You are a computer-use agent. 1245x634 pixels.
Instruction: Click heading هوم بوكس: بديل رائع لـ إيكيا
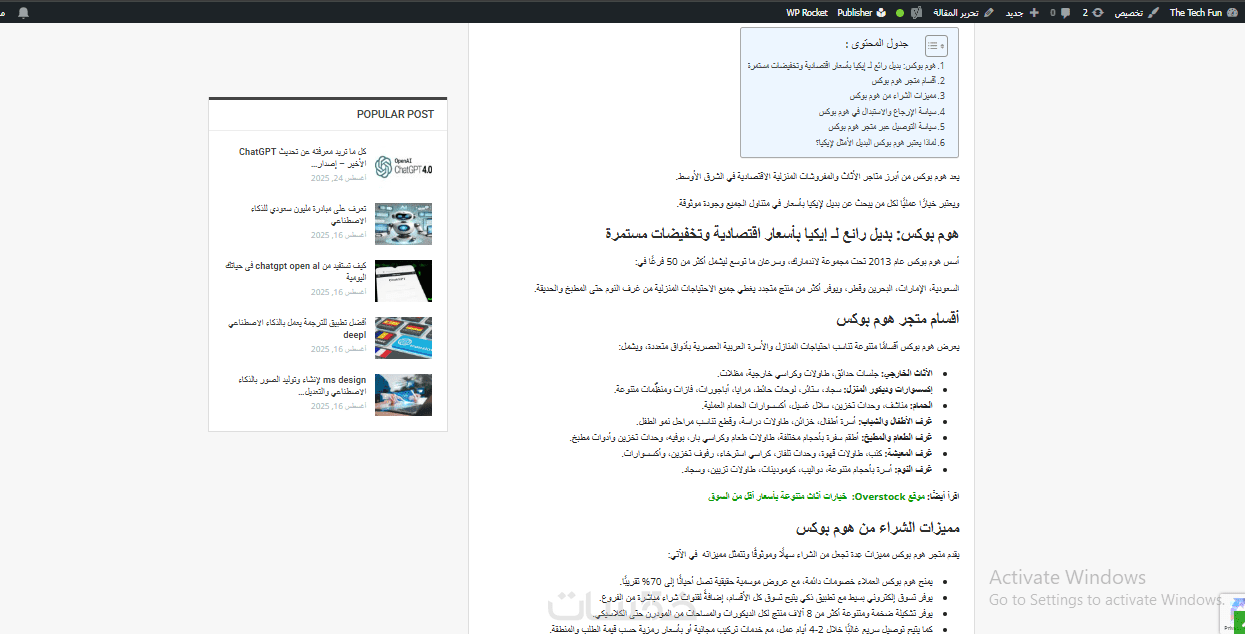(x=781, y=233)
